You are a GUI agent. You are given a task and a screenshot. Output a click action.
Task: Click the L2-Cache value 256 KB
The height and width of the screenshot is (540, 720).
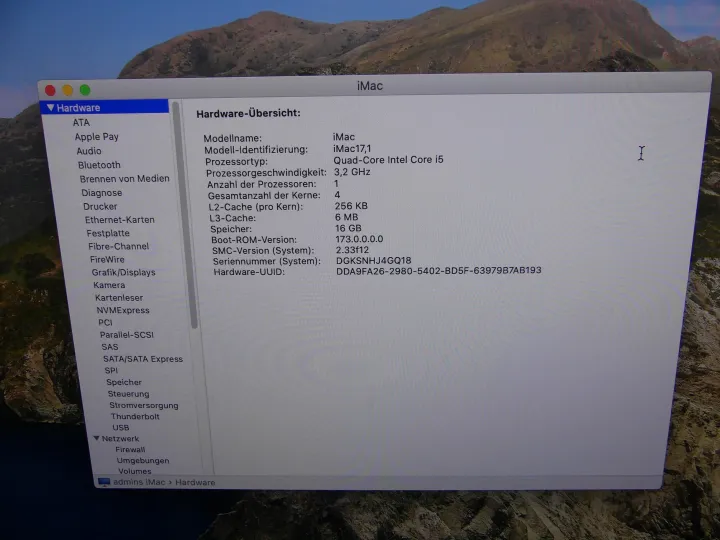[x=351, y=206]
